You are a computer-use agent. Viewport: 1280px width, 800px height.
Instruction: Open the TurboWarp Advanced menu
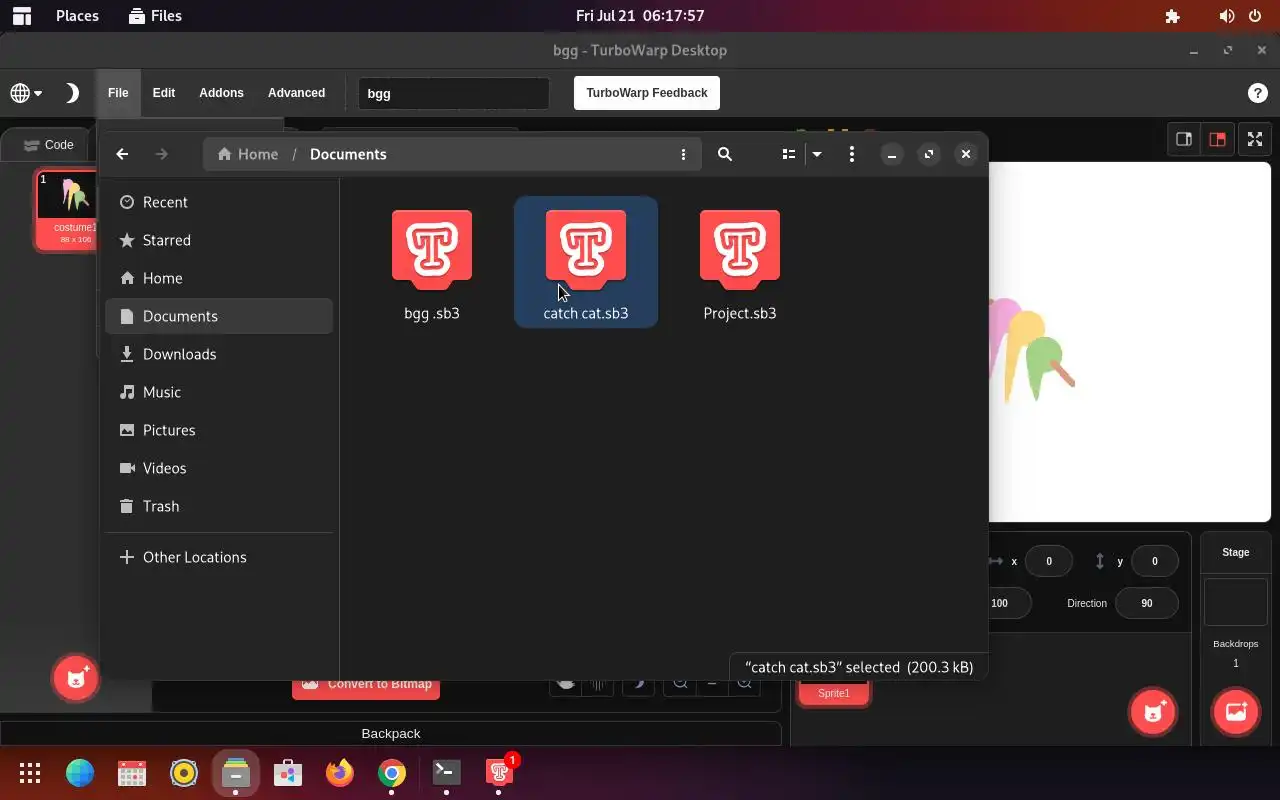click(296, 93)
